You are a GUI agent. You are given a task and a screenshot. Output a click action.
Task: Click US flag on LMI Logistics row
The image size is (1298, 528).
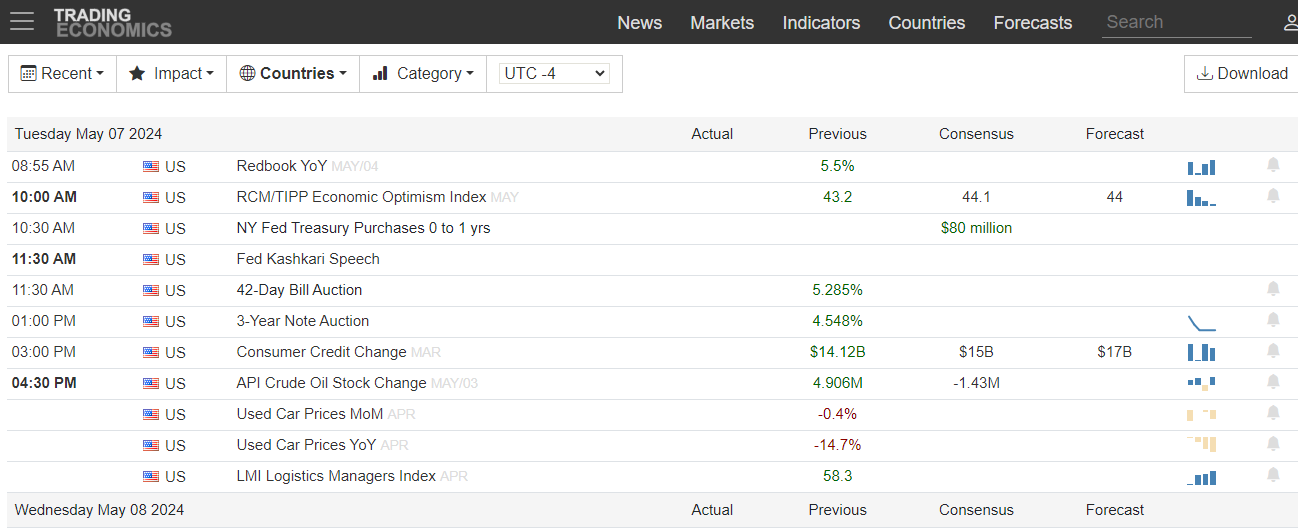(151, 477)
